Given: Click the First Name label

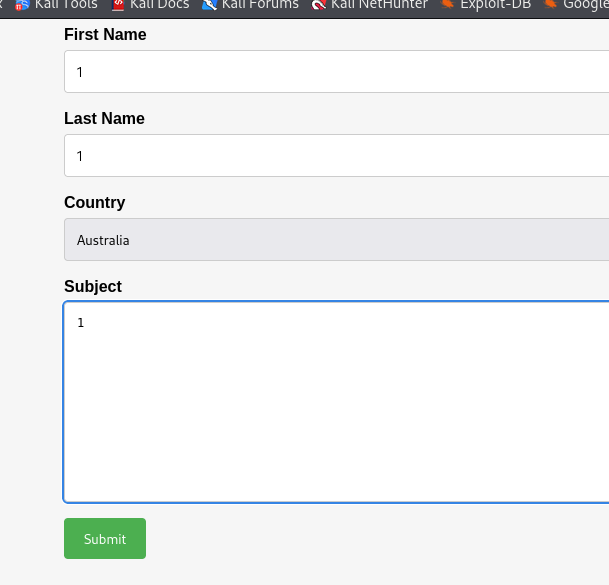Looking at the screenshot, I should pos(105,35).
